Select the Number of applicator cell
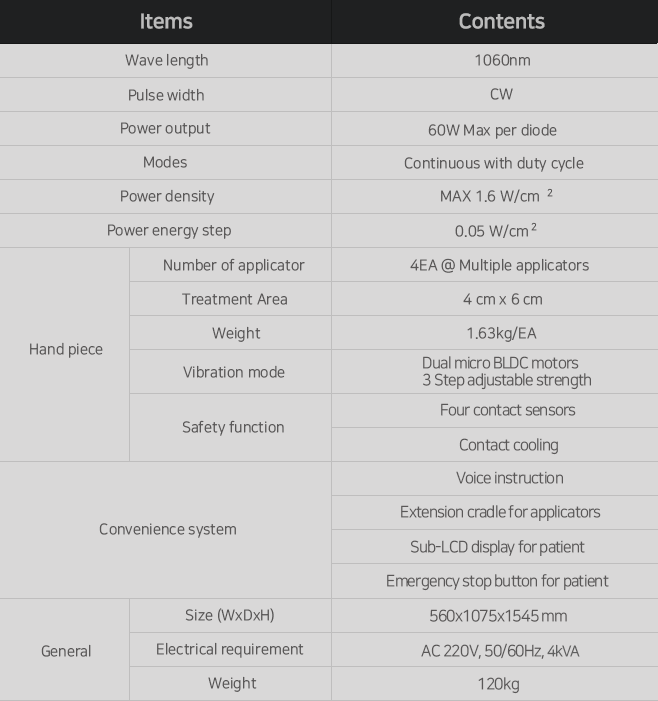This screenshot has width=658, height=701. pyautogui.click(x=230, y=265)
